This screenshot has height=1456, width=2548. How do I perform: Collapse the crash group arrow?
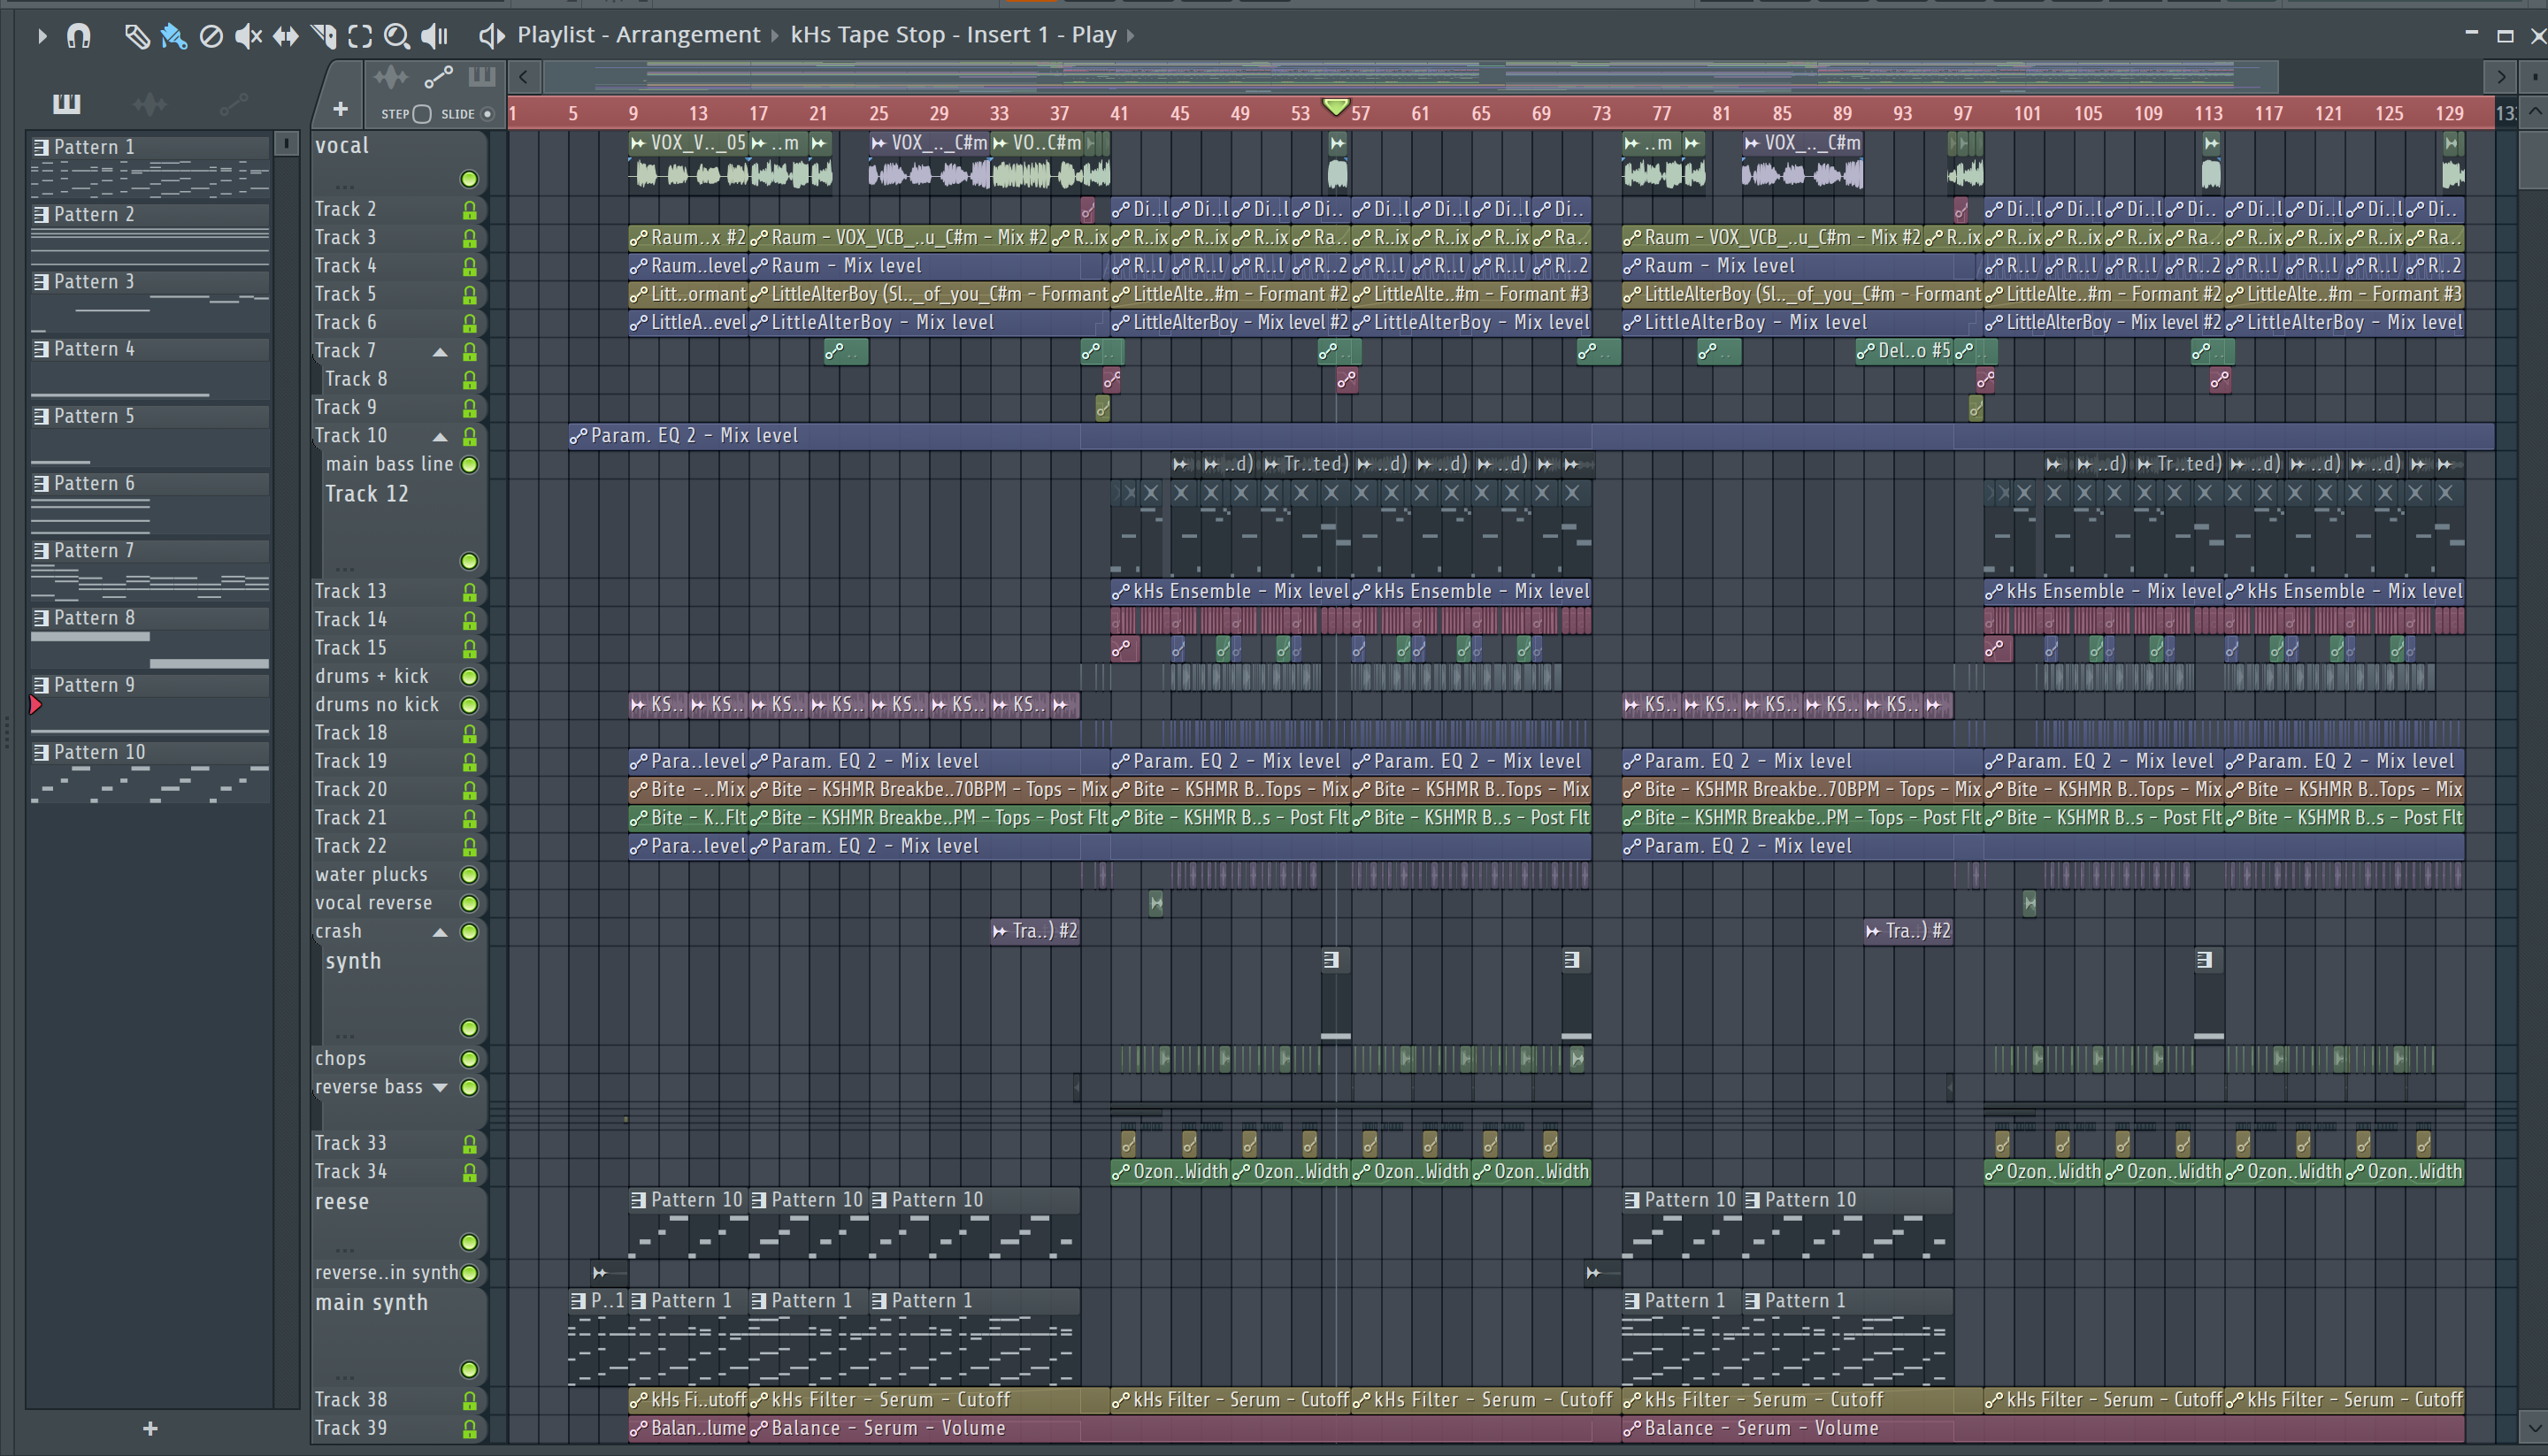point(439,932)
